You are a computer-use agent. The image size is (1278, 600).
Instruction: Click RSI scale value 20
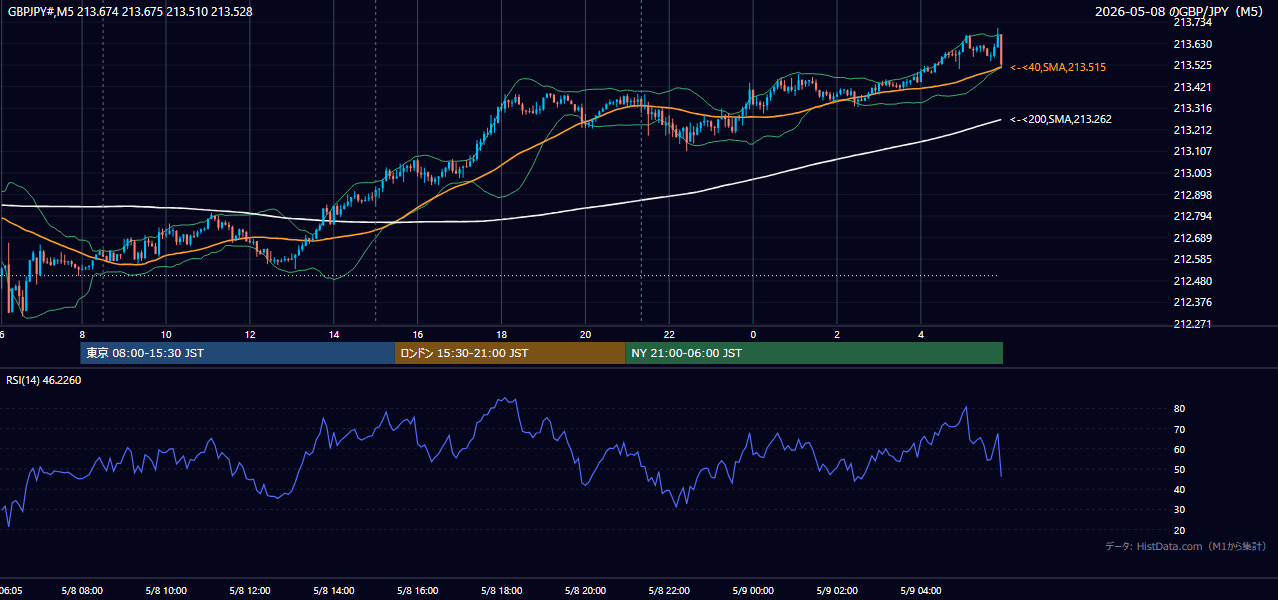(x=1179, y=530)
